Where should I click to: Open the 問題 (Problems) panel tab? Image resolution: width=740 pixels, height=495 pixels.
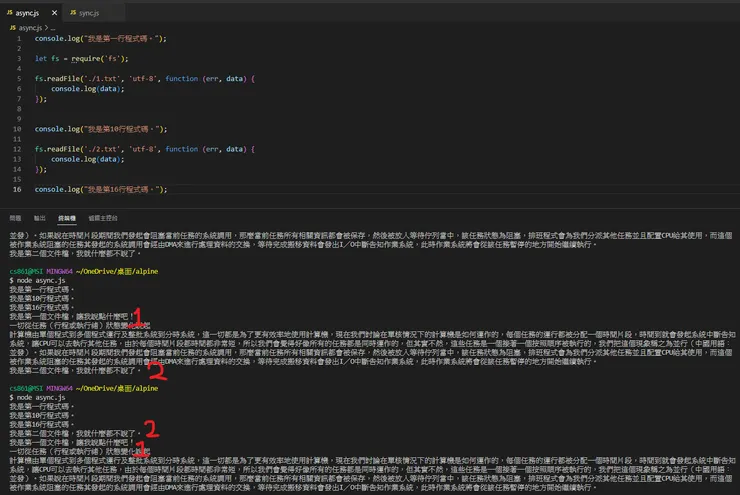[15, 217]
